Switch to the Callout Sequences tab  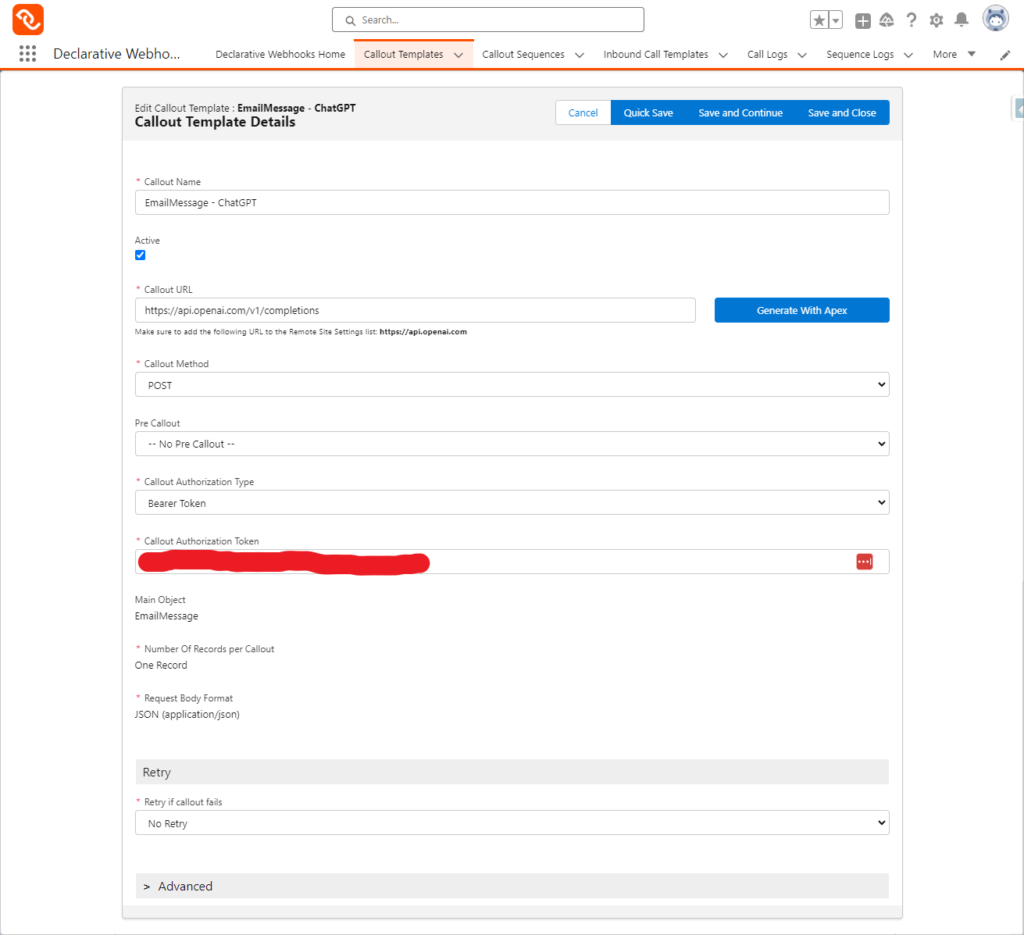point(524,54)
